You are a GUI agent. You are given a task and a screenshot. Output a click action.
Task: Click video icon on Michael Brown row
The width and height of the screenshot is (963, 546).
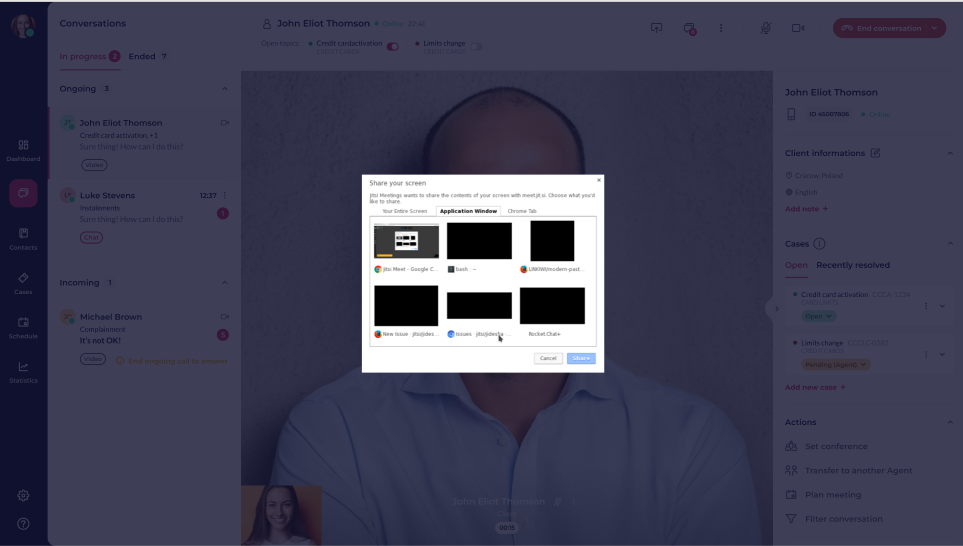(225, 317)
